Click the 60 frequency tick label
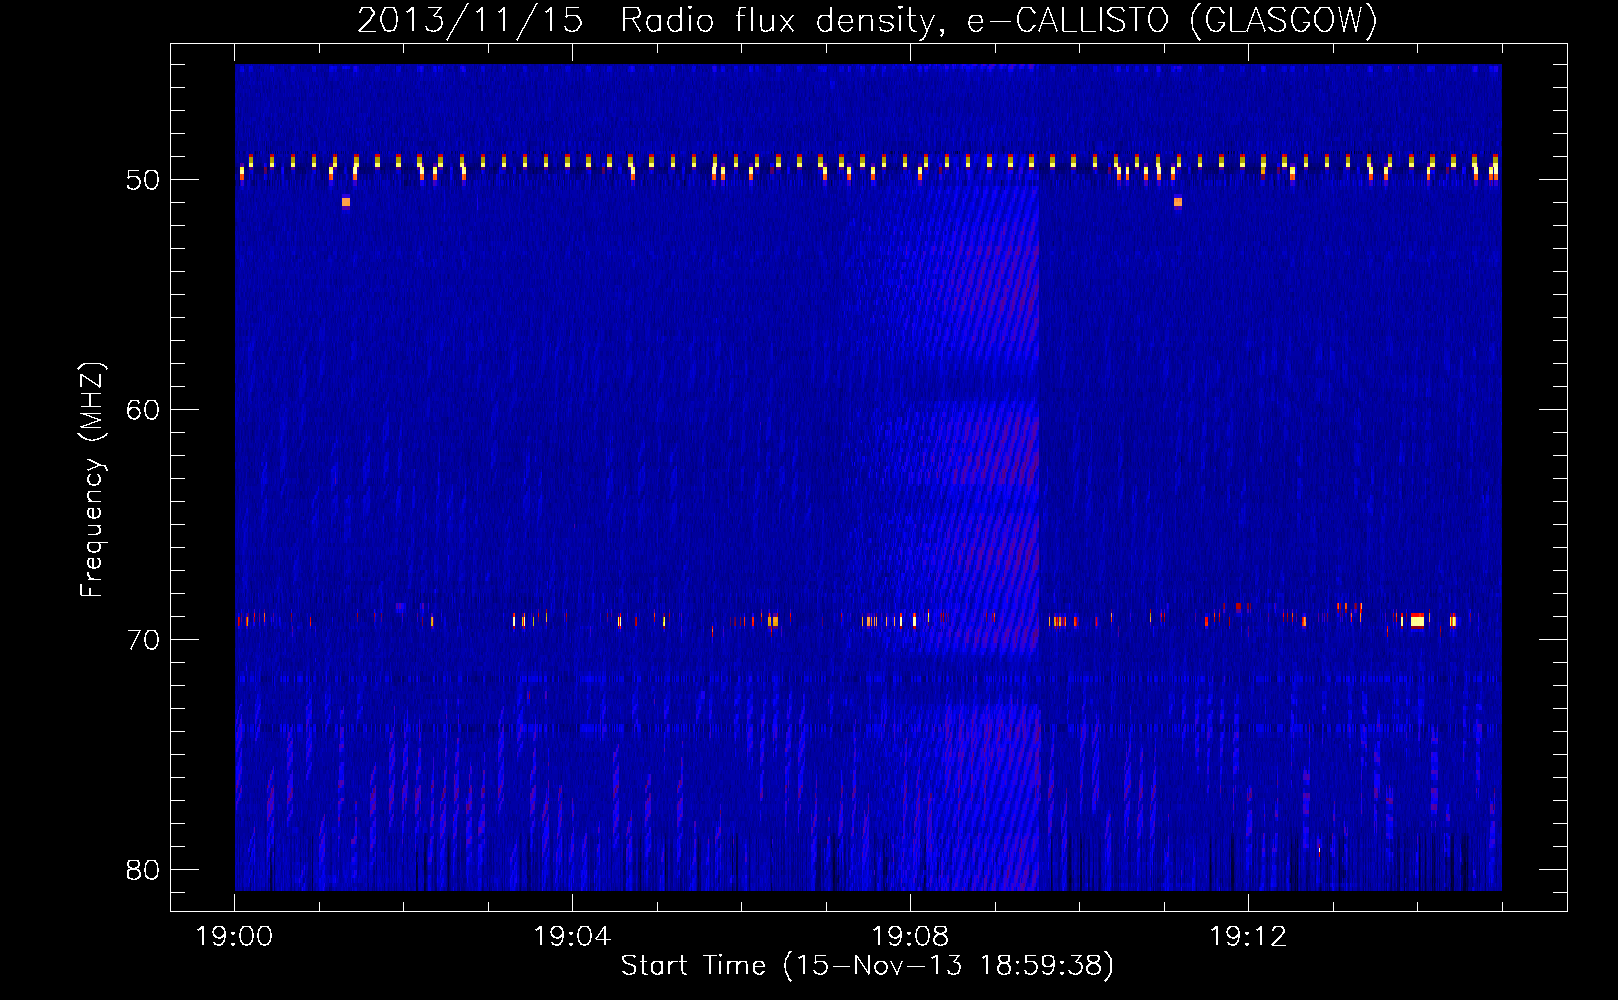 coord(143,410)
